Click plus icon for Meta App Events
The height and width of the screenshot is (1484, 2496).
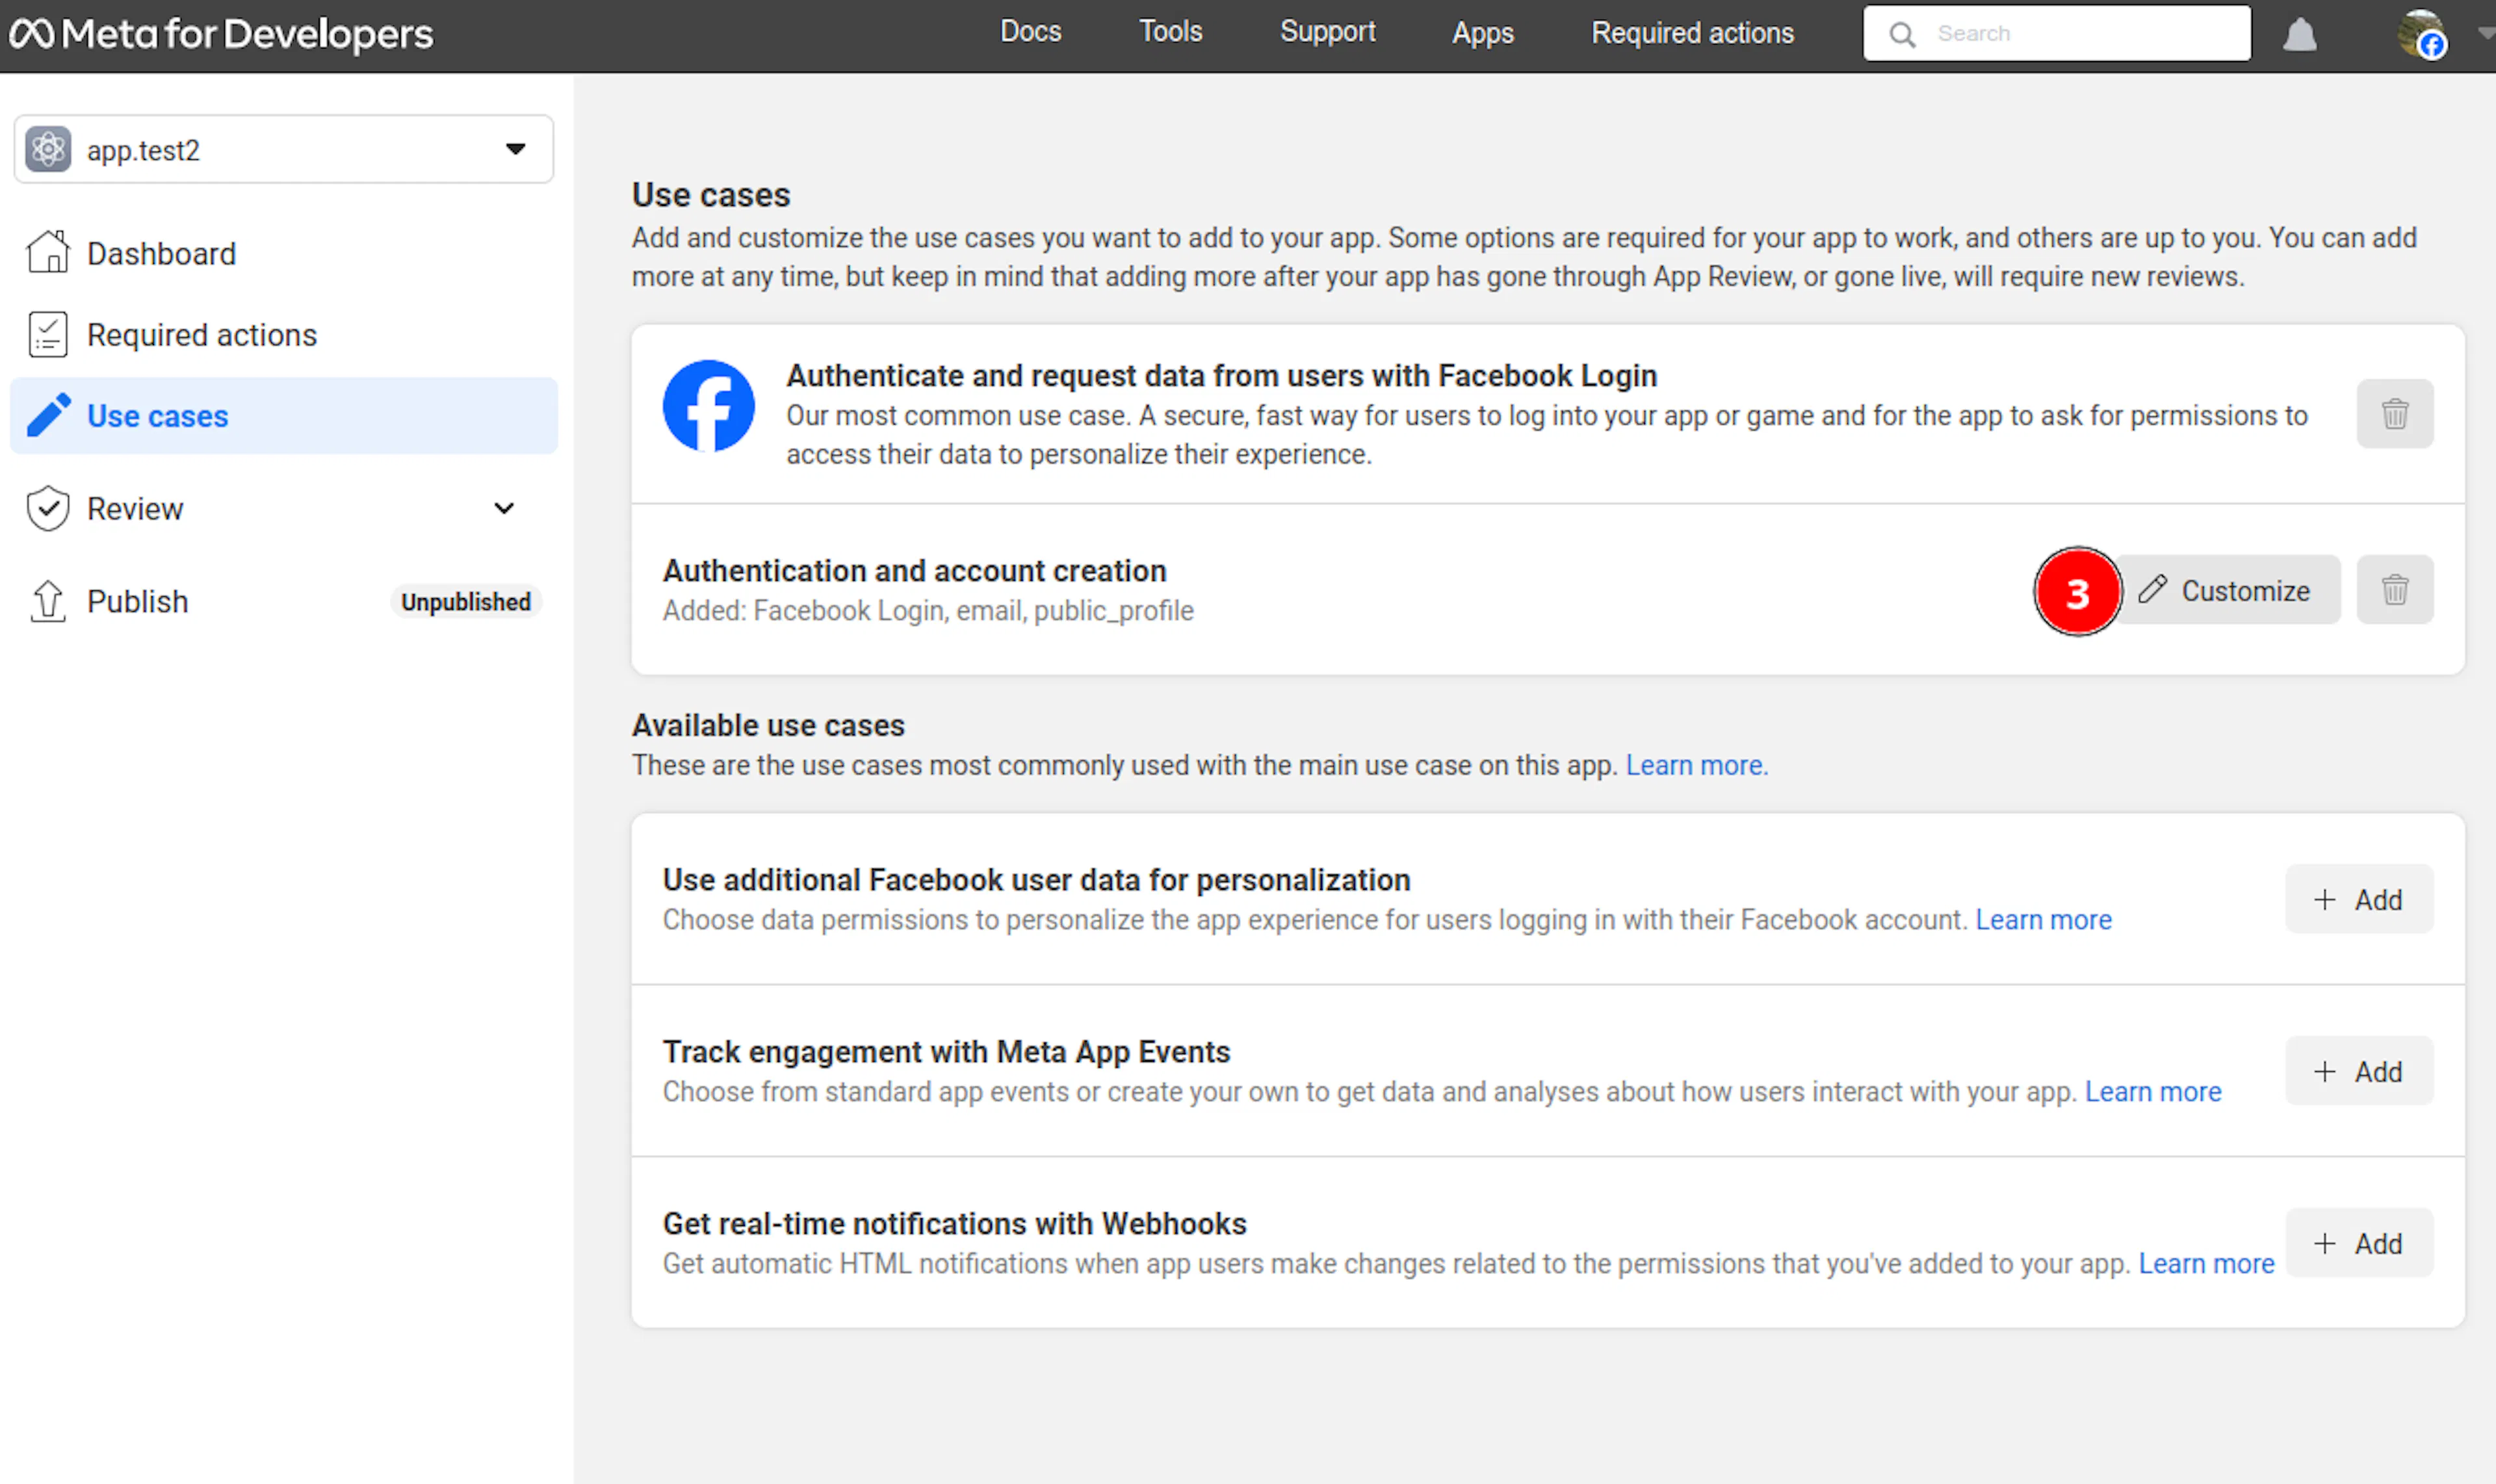pos(2324,1071)
